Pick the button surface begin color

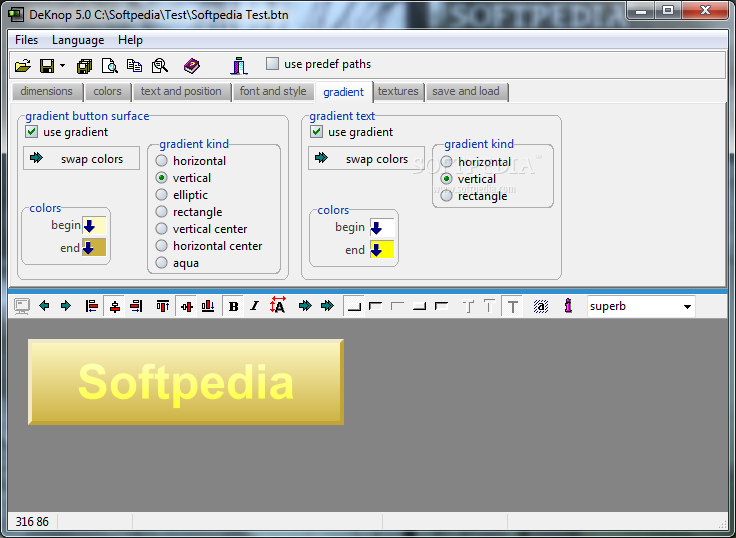click(94, 225)
